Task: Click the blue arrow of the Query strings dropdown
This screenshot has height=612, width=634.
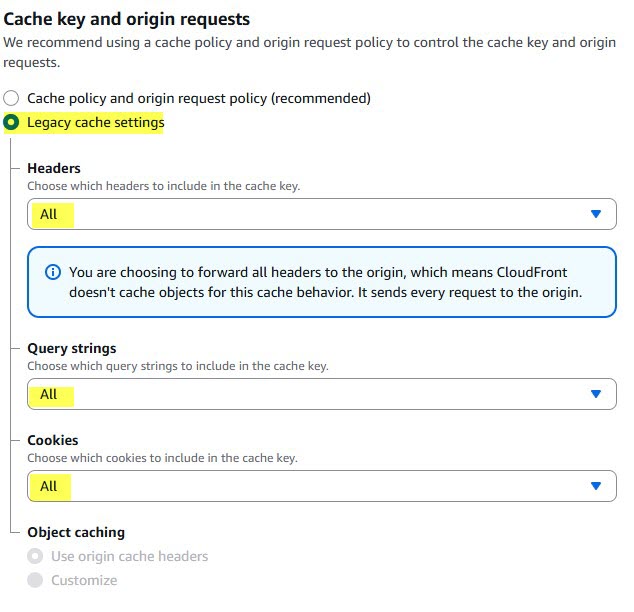Action: click(596, 394)
